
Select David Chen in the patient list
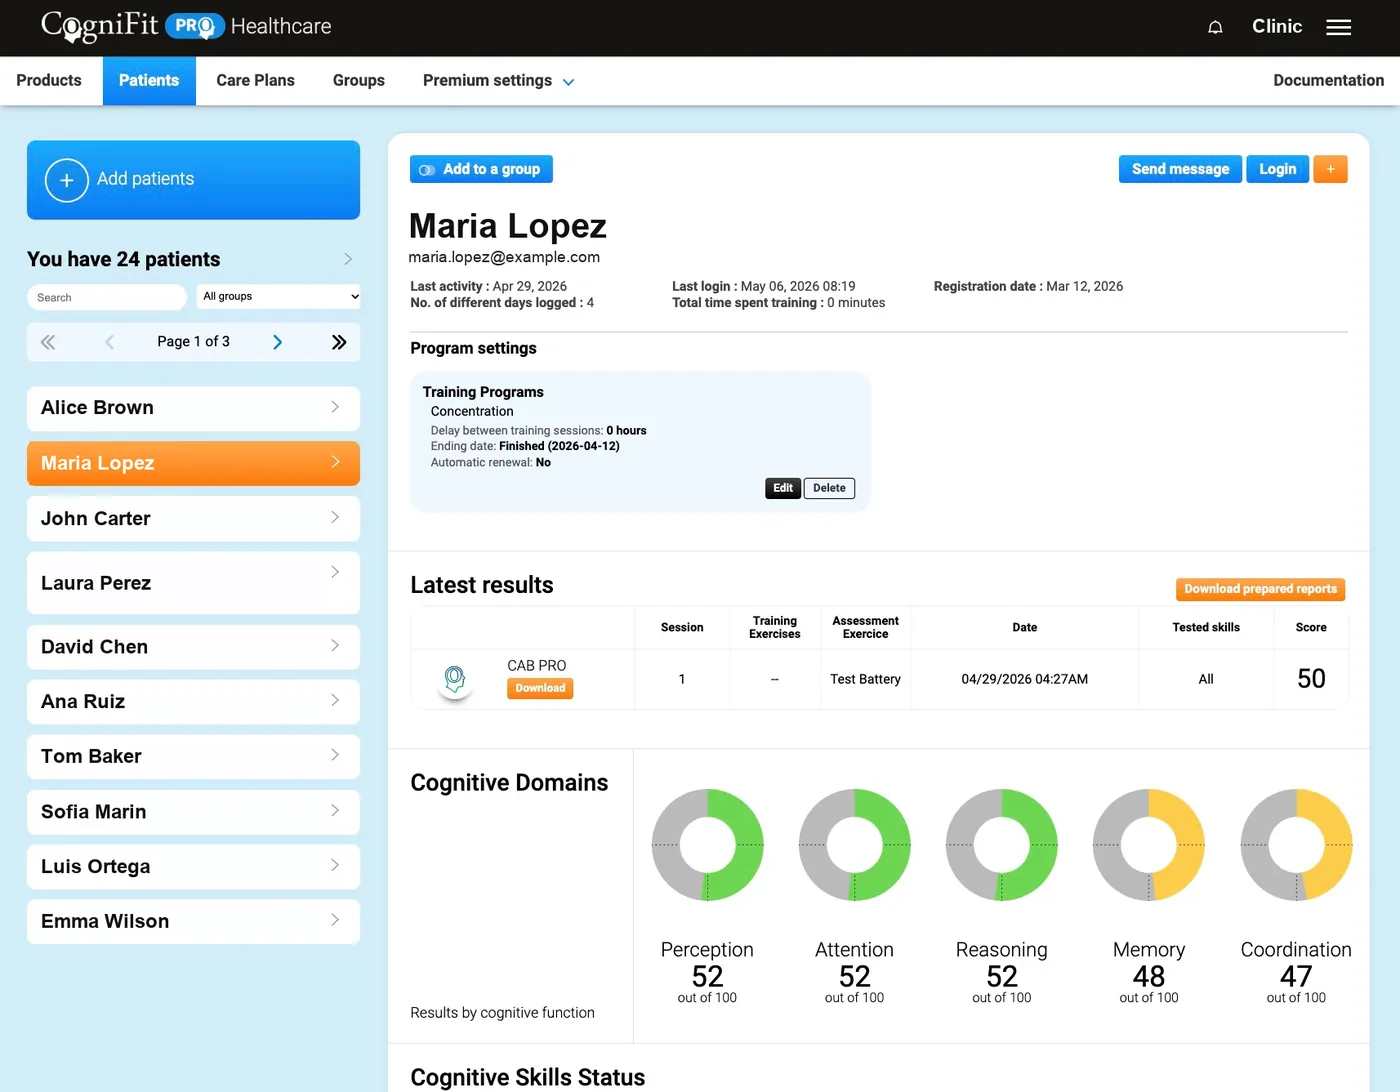[x=193, y=647]
